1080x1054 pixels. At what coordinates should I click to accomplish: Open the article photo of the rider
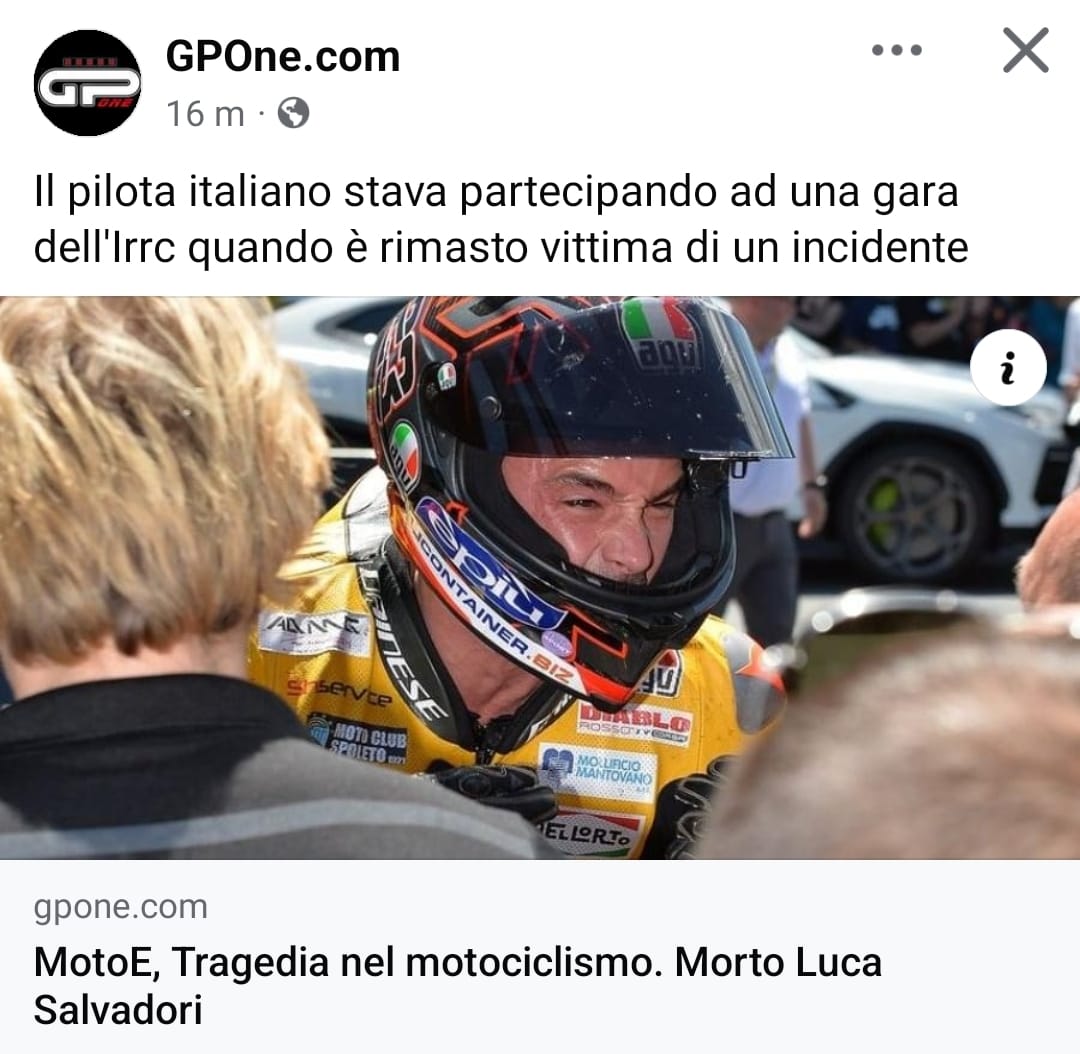540,577
